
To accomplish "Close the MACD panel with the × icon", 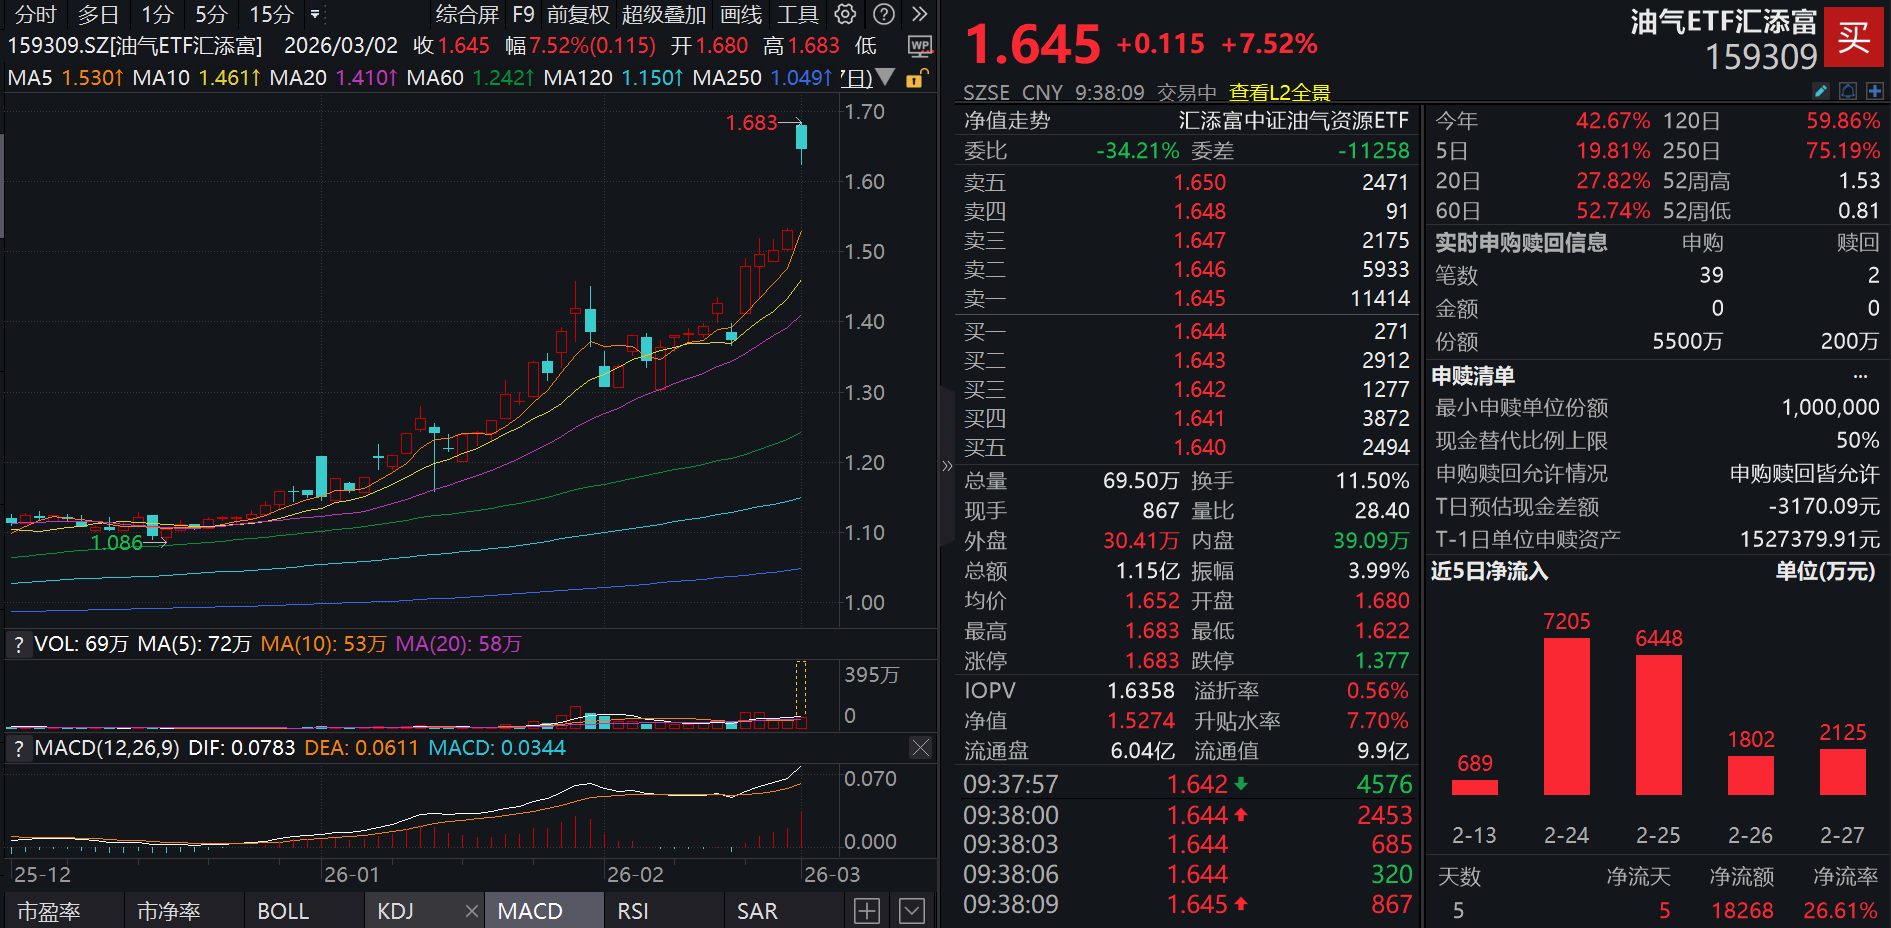I will pos(920,747).
